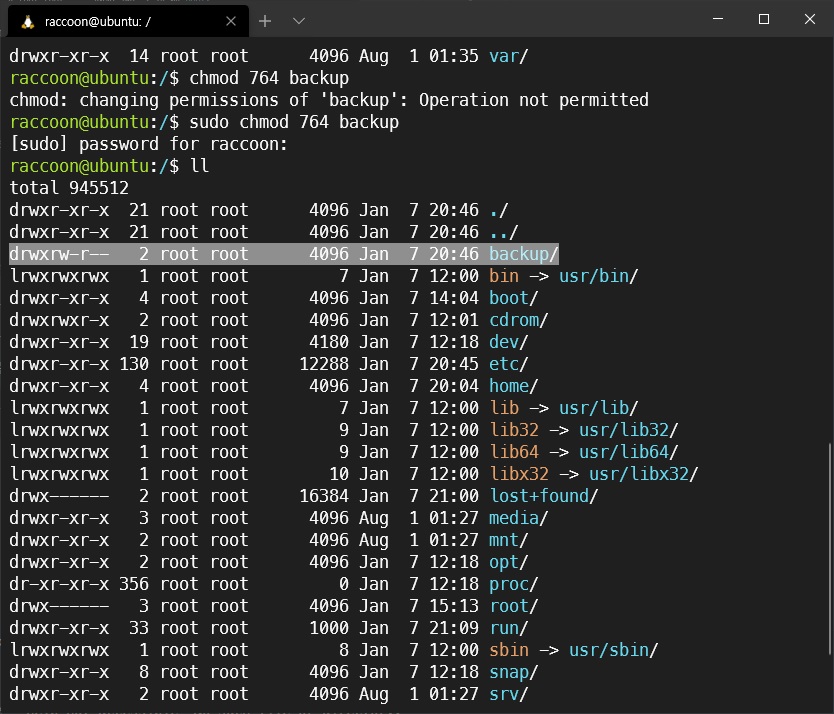This screenshot has height=714, width=834.
Task: Click the 'lib' symlink name
Action: tap(504, 408)
